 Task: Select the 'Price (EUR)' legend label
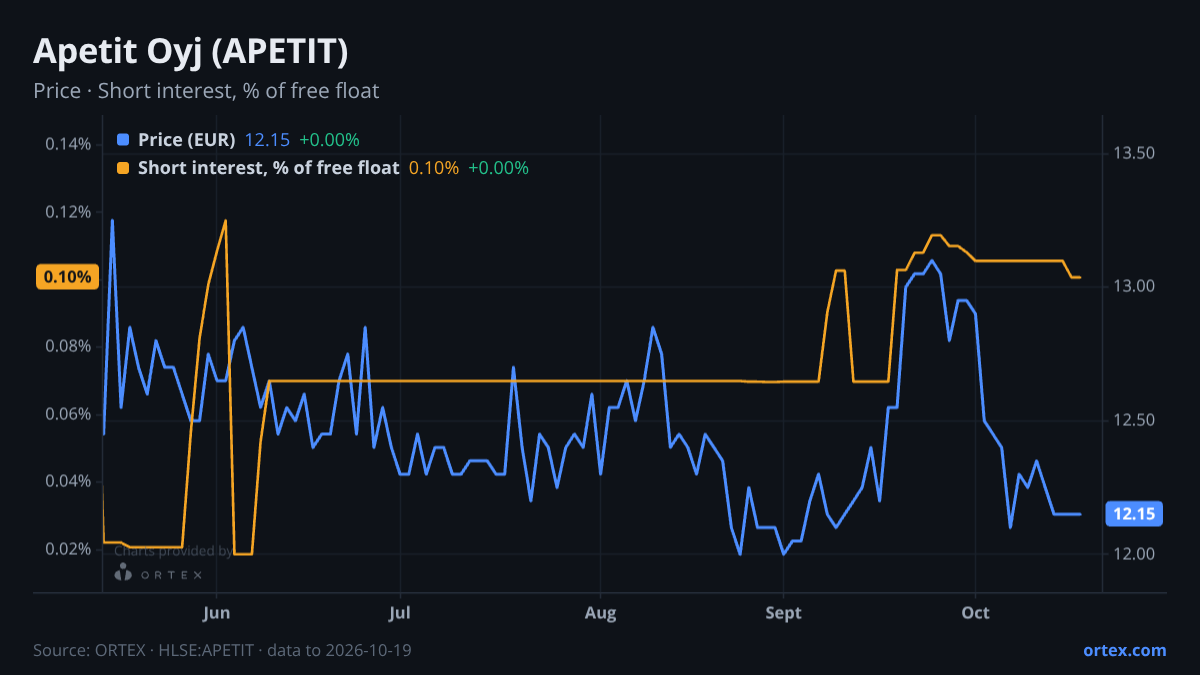(x=187, y=140)
